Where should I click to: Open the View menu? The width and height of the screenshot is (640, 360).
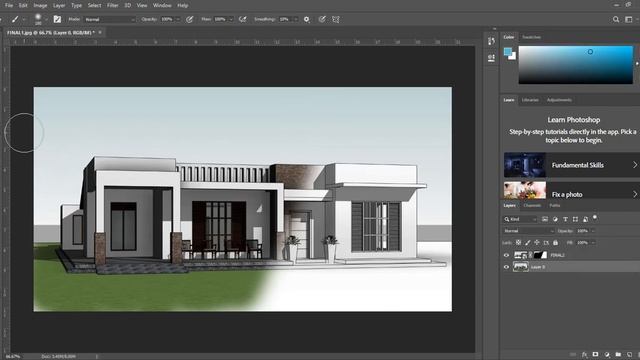pyautogui.click(x=142, y=5)
